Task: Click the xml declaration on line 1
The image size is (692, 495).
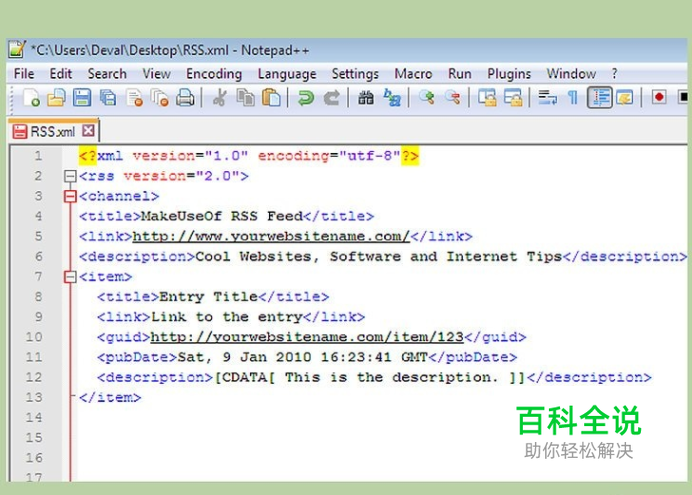Action: point(248,156)
